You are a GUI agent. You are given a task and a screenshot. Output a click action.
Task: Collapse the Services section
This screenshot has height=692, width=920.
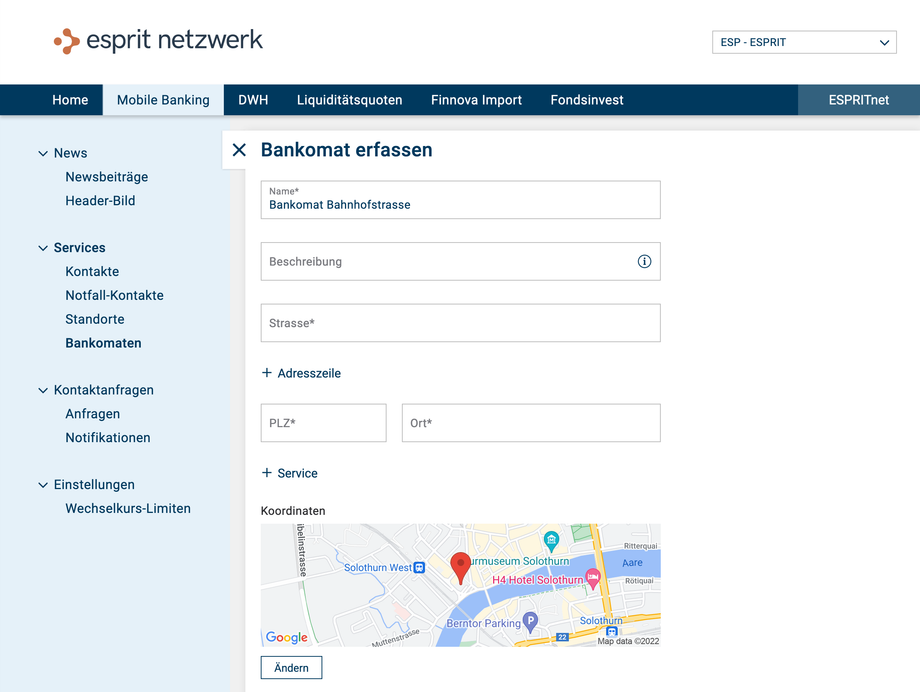pos(43,248)
